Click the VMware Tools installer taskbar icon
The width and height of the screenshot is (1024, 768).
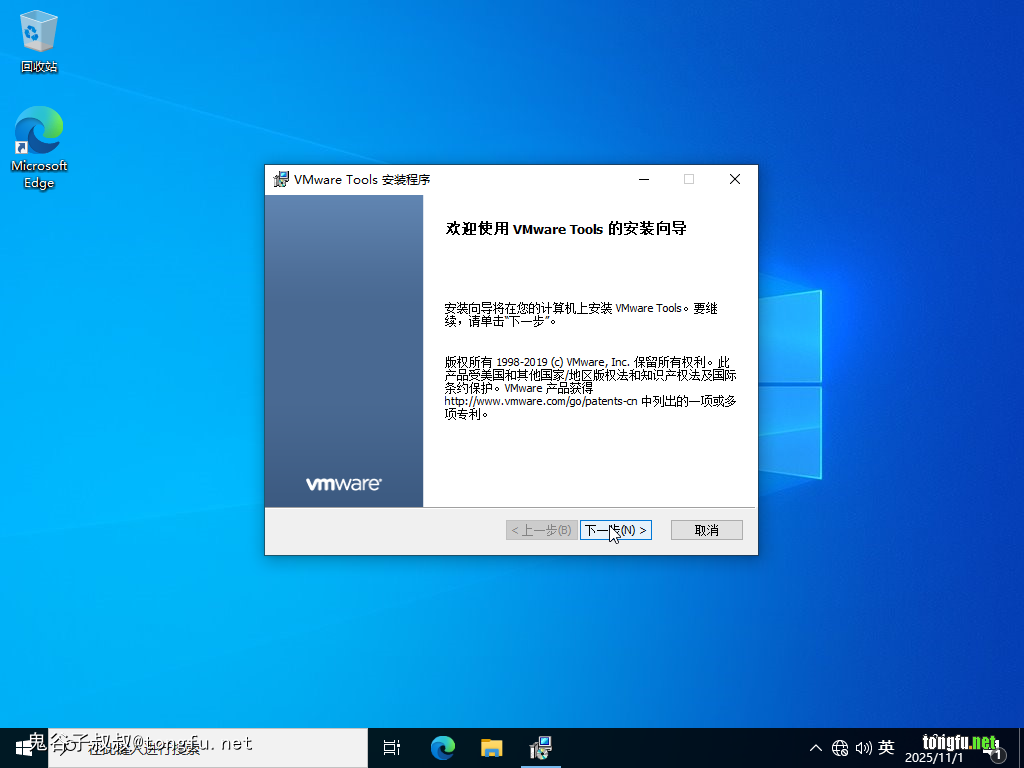click(x=540, y=747)
